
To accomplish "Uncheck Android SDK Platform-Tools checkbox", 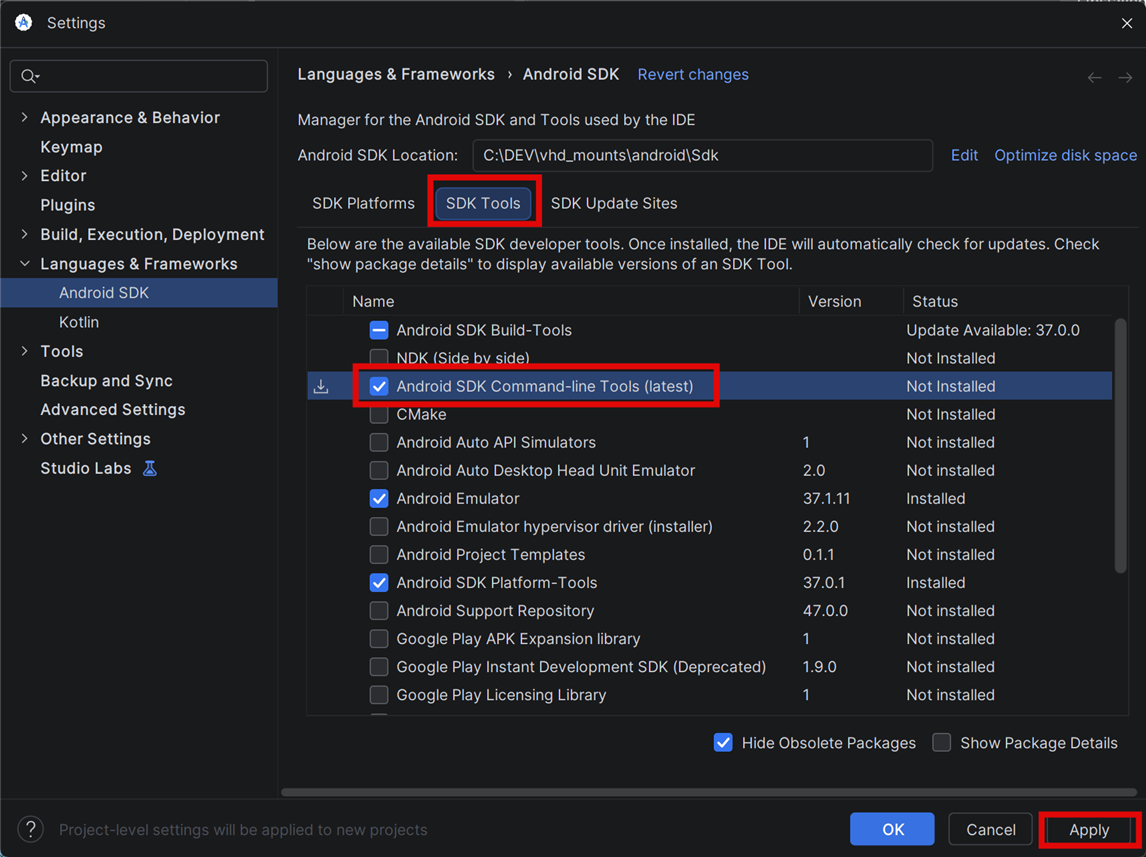I will click(379, 583).
